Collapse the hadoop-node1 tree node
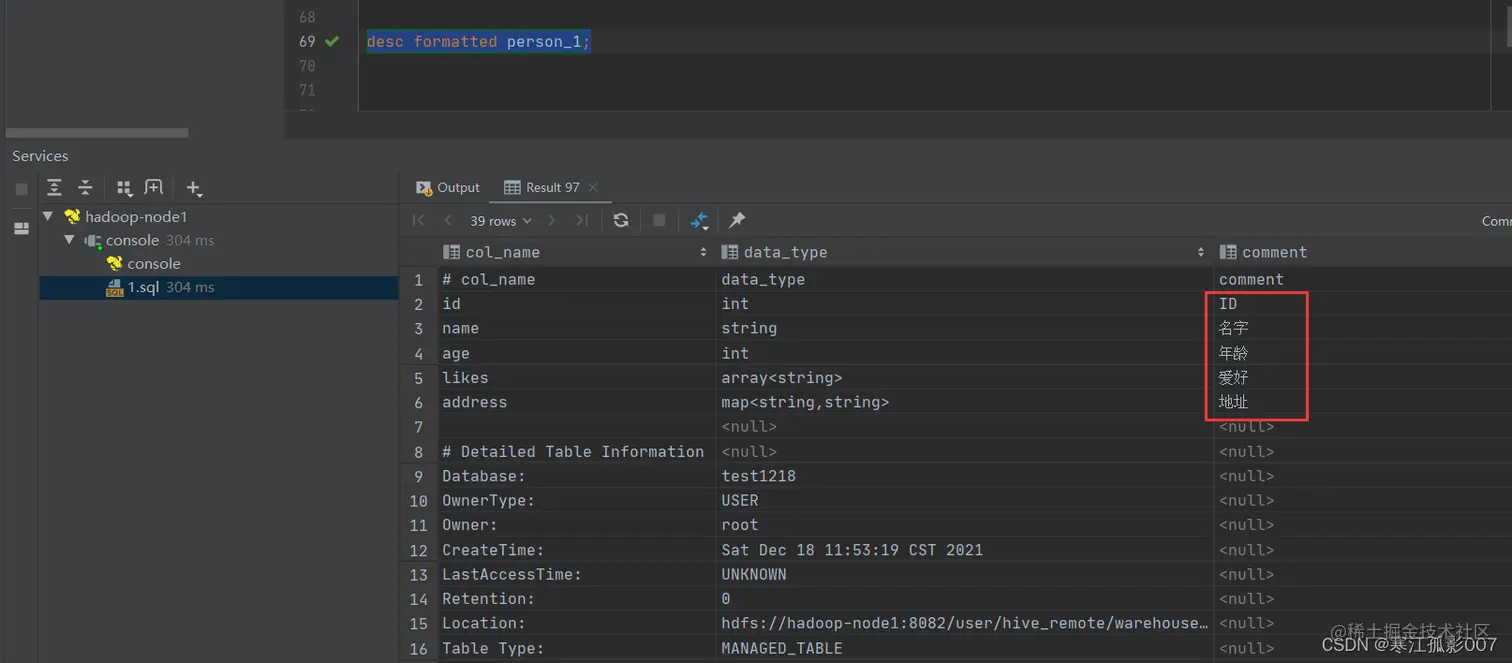Screen dimensions: 1512x663 [47, 216]
